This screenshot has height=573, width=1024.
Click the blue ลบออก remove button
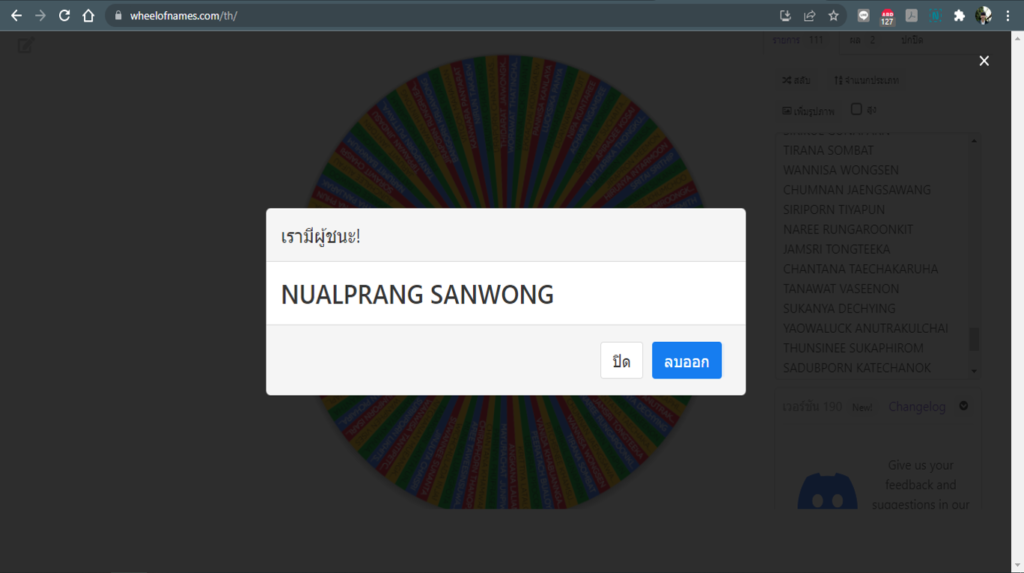point(686,360)
